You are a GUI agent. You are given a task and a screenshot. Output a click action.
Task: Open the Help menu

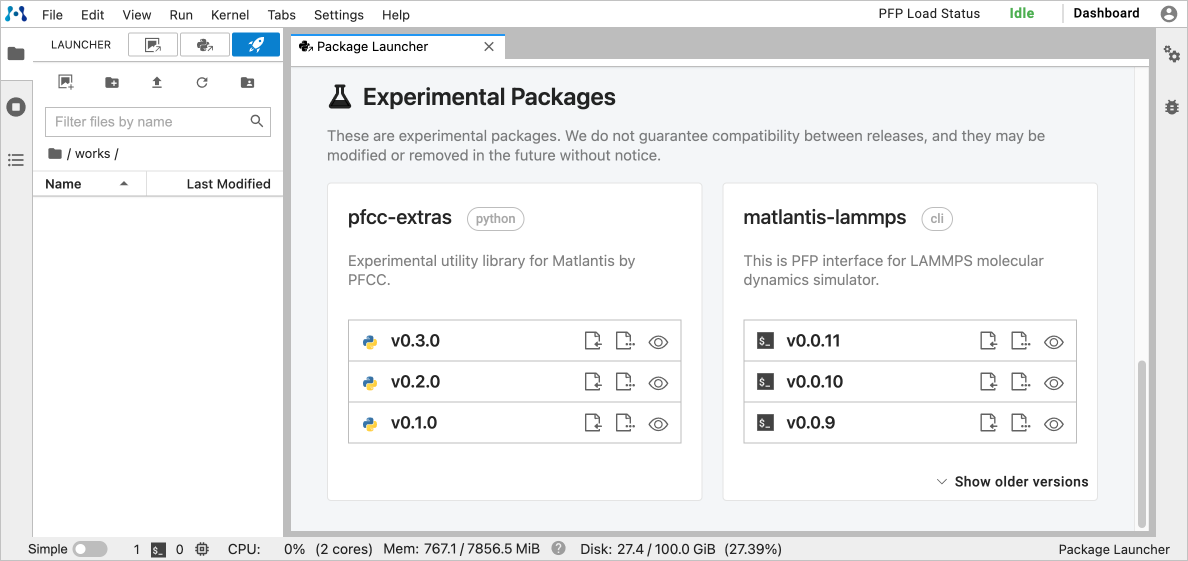pos(395,14)
